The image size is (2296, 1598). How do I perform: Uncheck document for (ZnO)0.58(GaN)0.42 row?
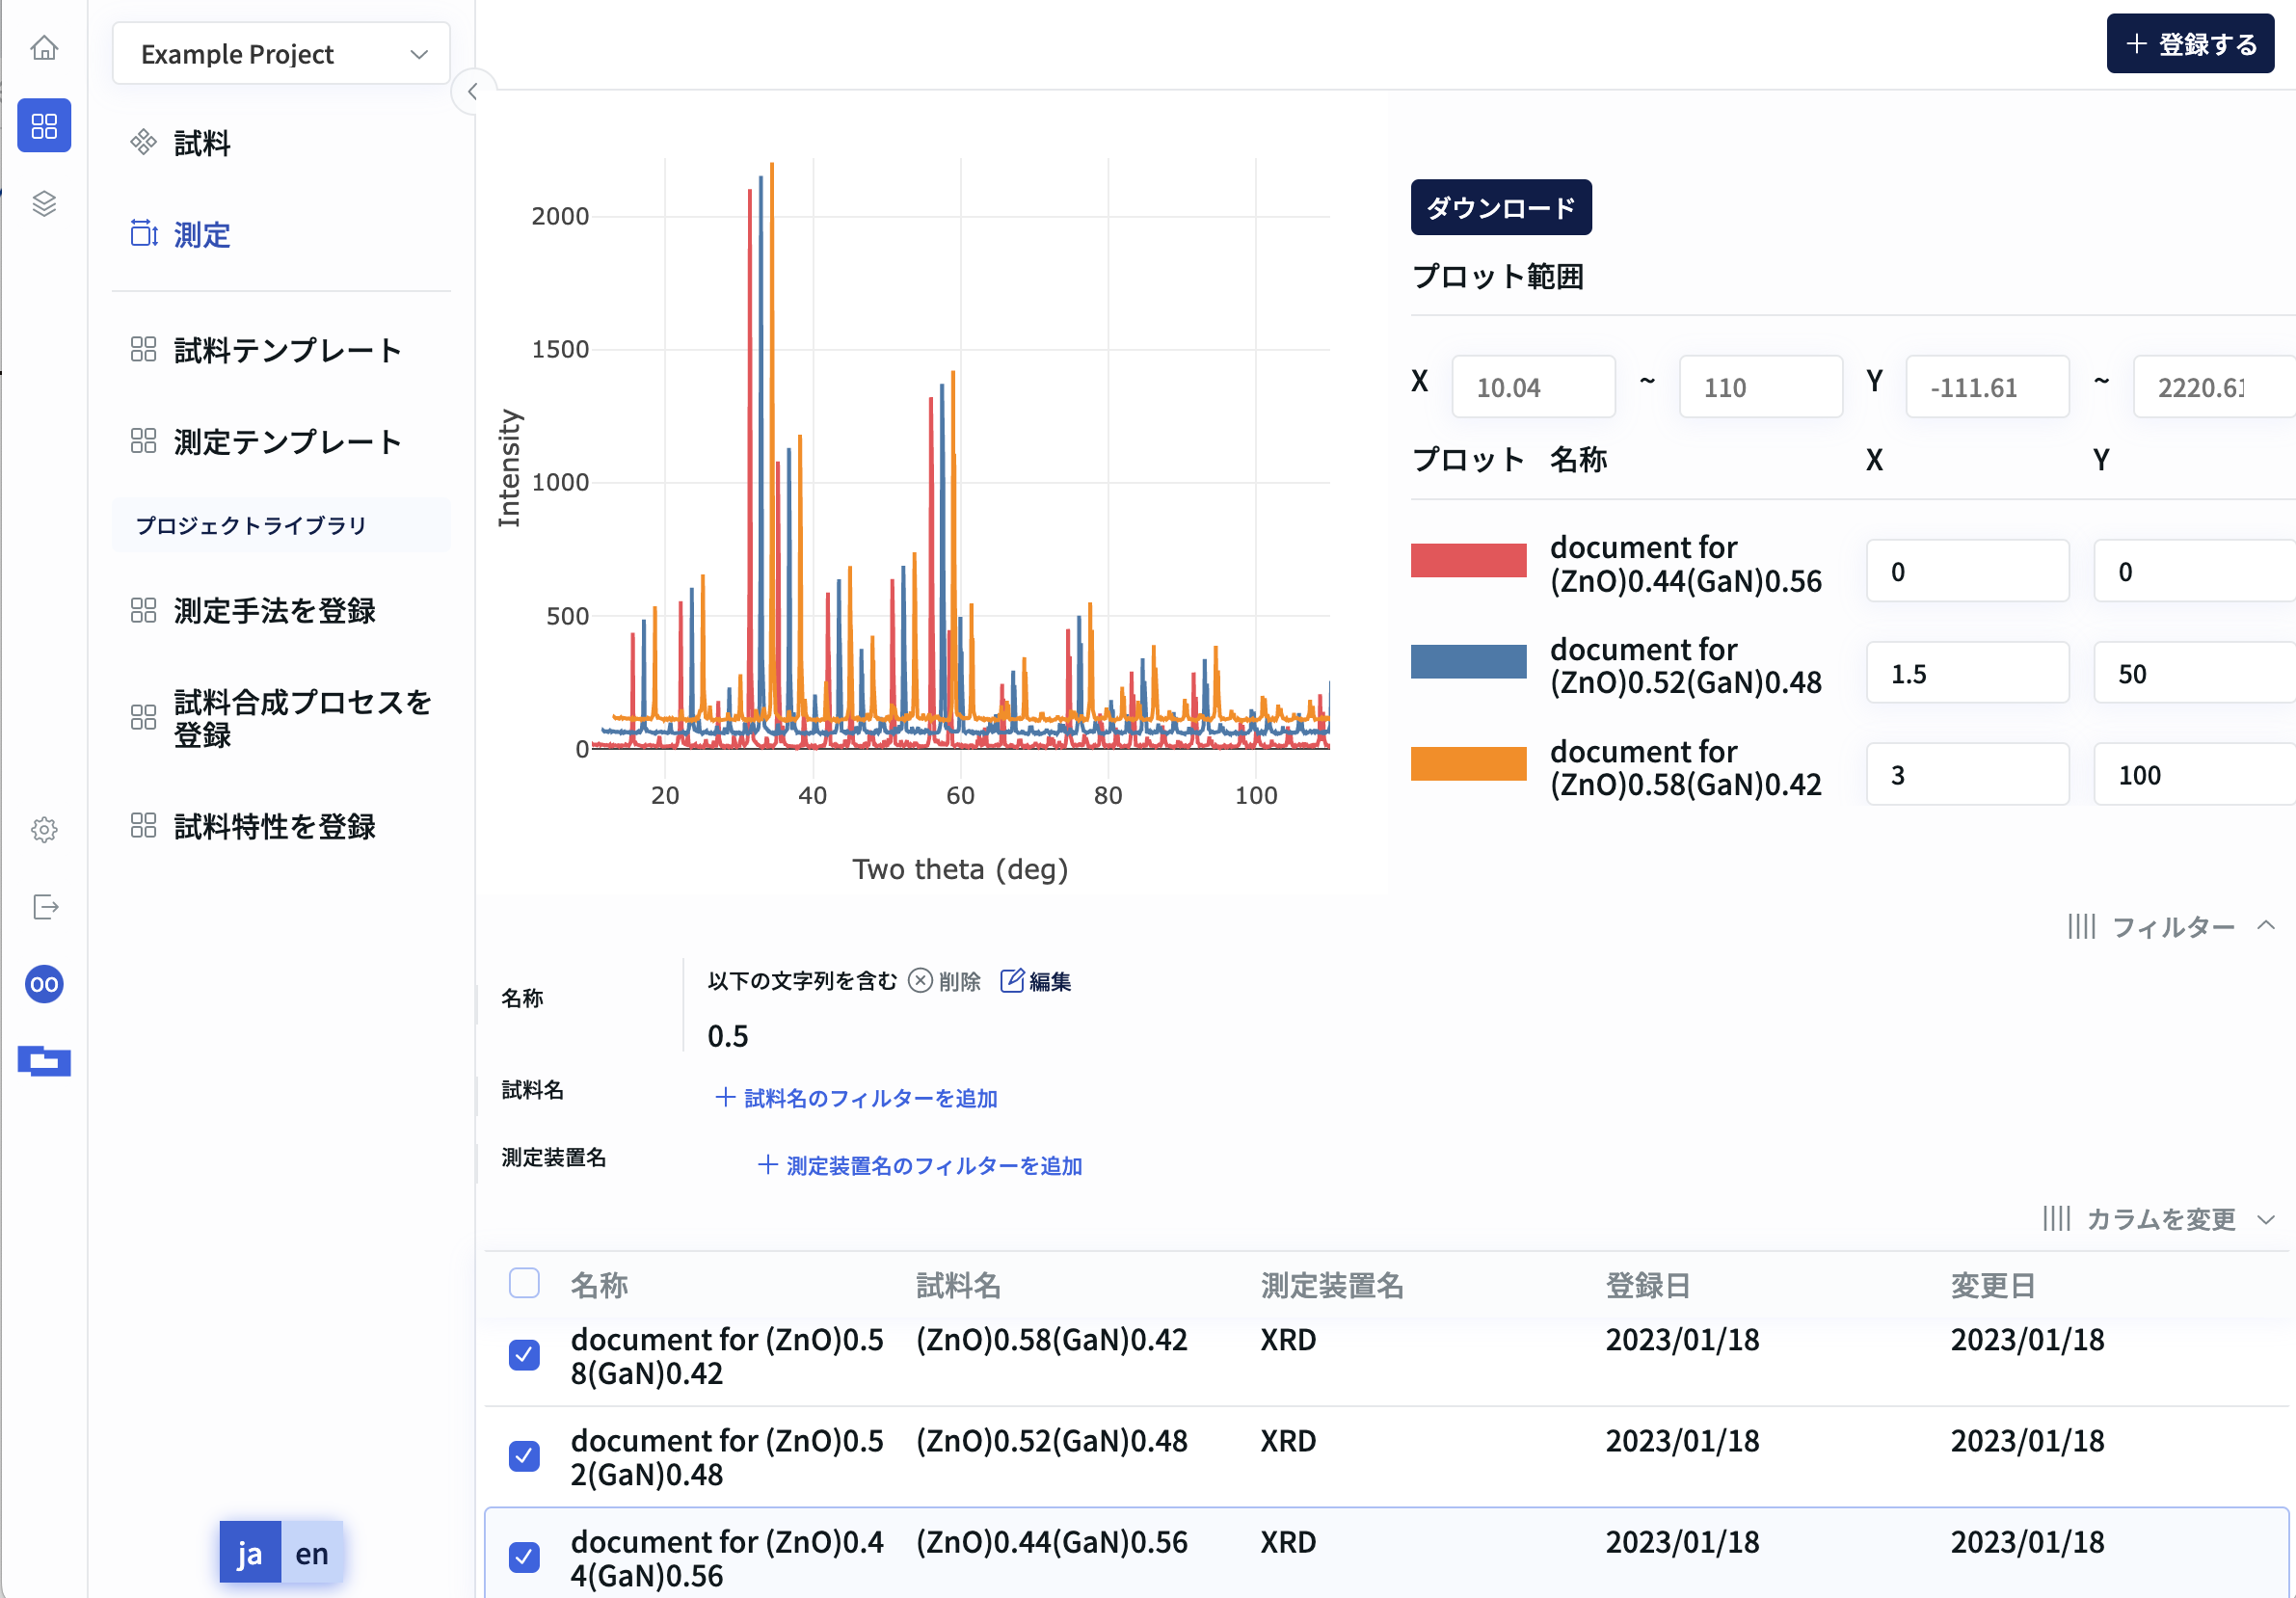tap(524, 1355)
